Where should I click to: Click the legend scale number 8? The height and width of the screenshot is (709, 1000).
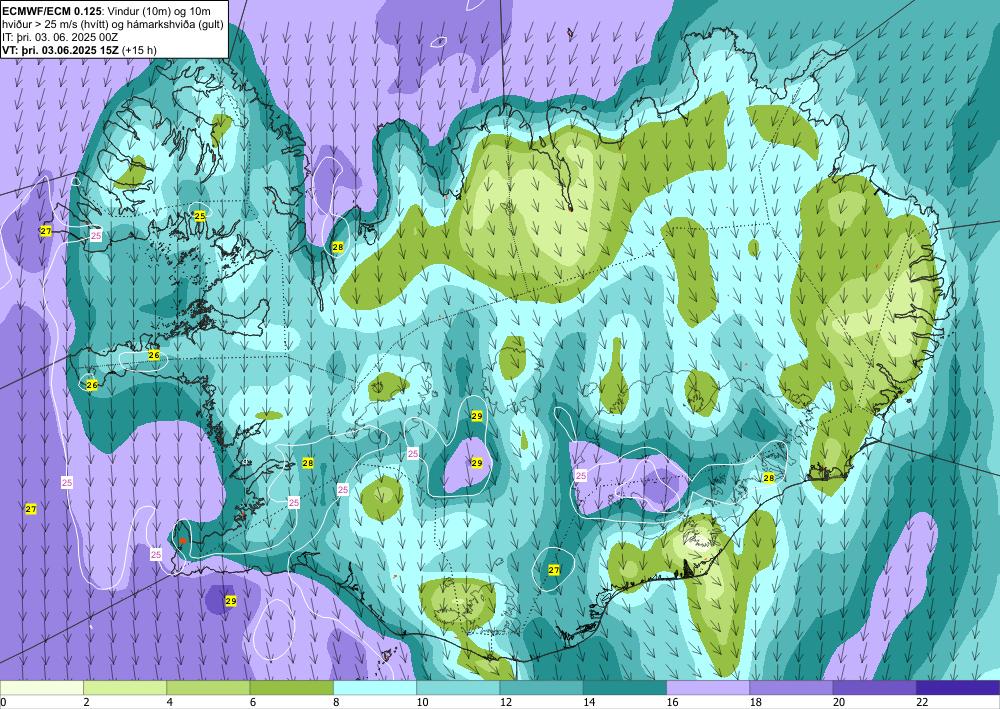click(x=335, y=702)
